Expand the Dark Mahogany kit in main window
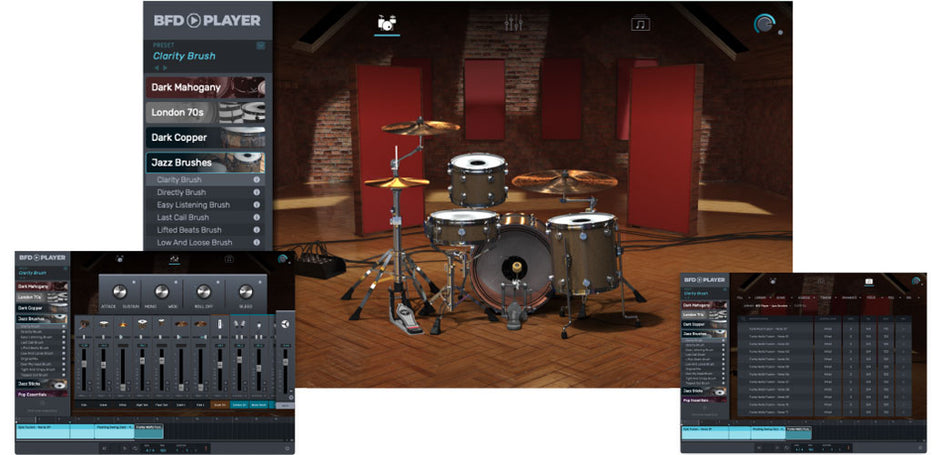The width and height of the screenshot is (940, 455). 206,87
